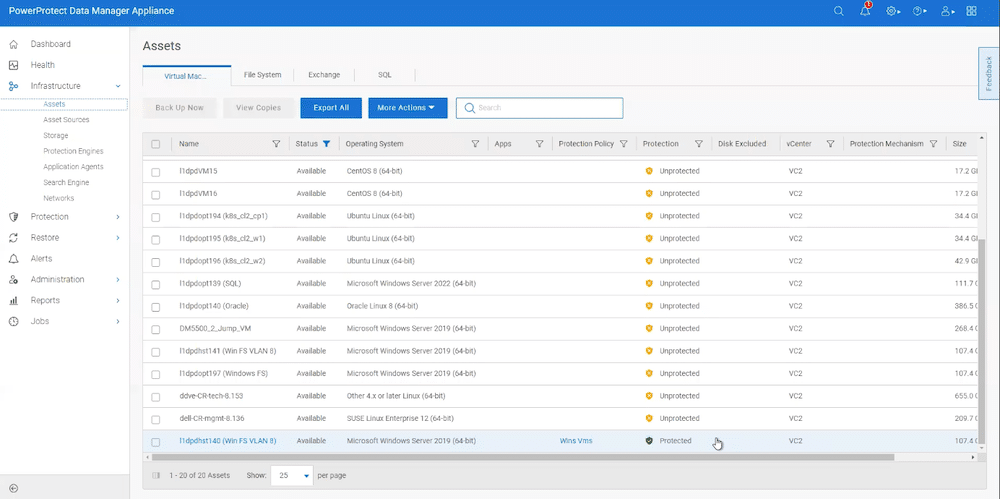The image size is (1000, 499).
Task: Expand the Administration menu chevron
Action: (118, 279)
